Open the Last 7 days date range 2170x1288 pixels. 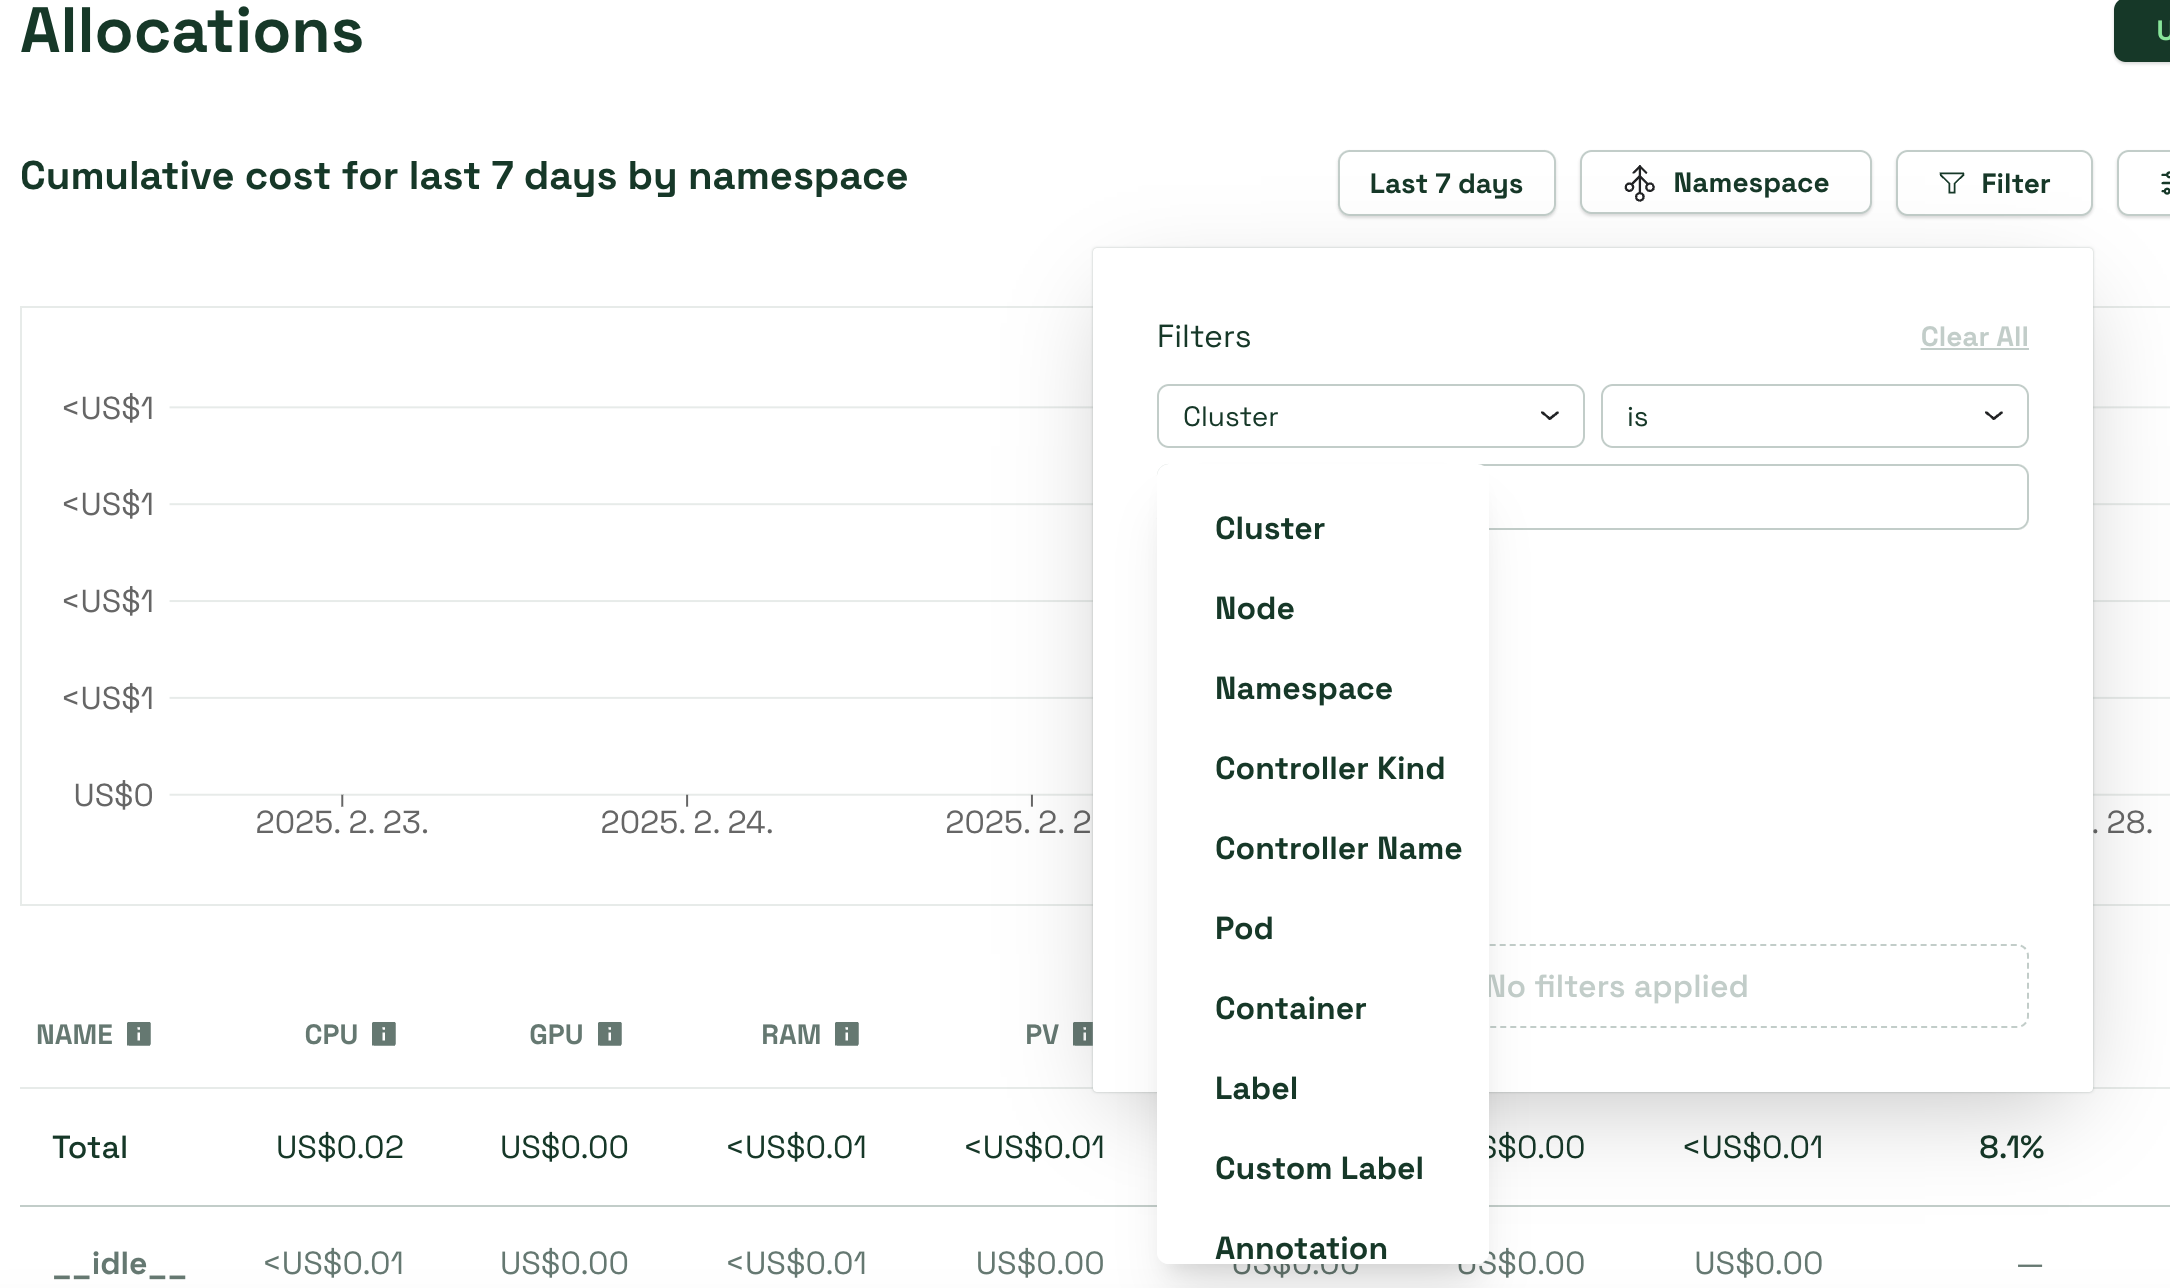click(x=1446, y=183)
